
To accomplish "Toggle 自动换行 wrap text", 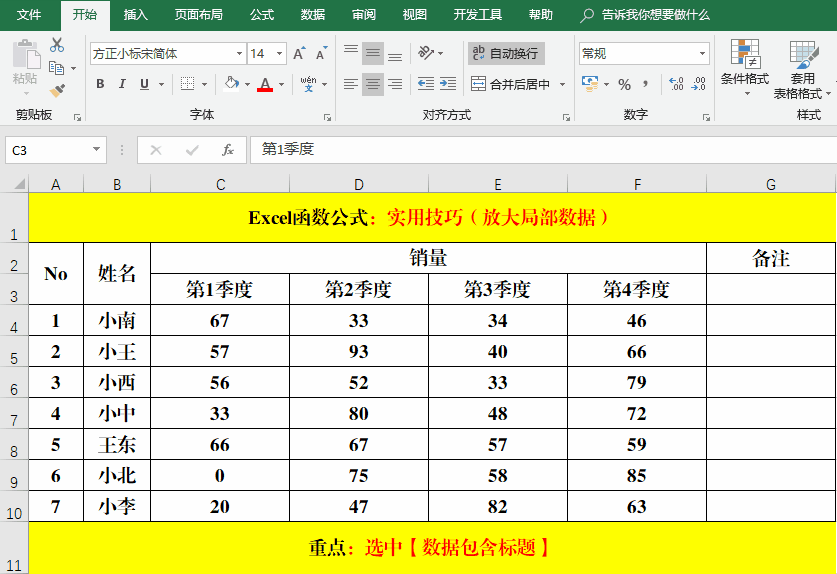I will tap(505, 54).
